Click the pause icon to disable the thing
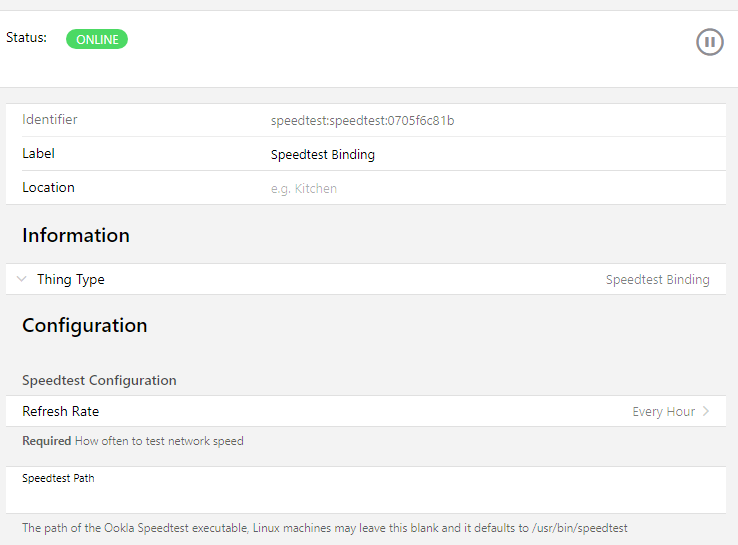 click(x=709, y=42)
